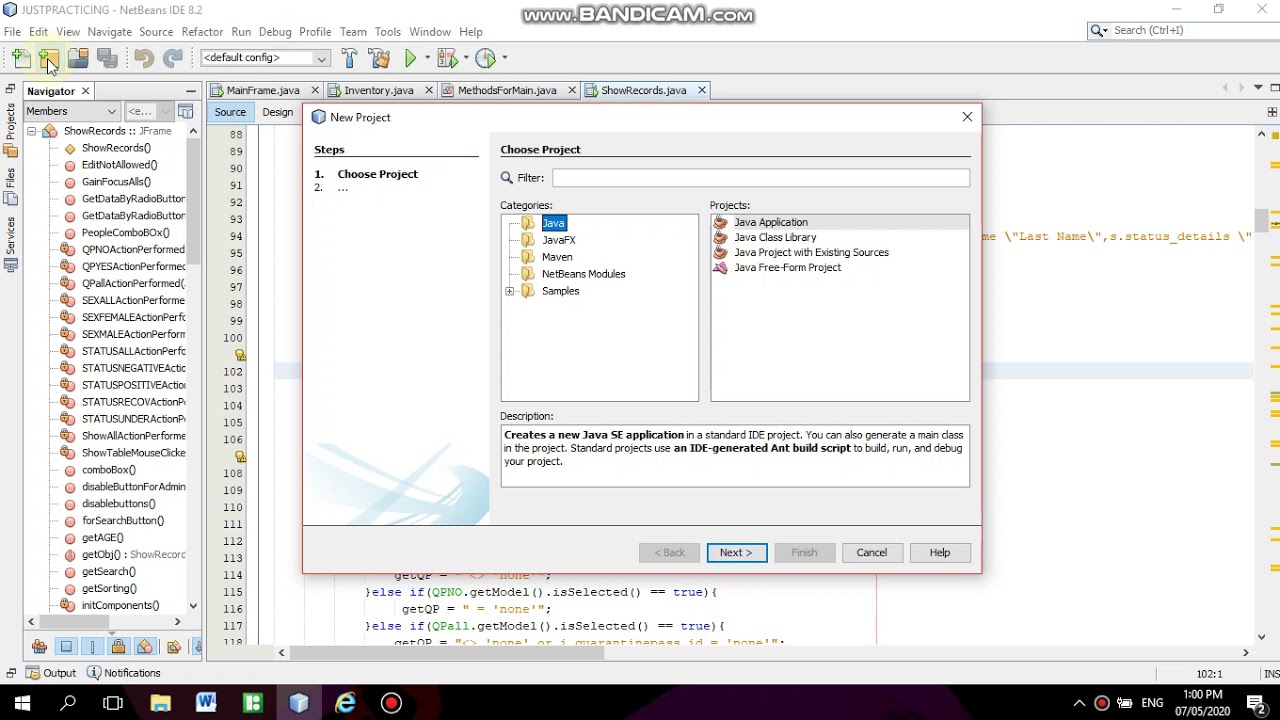This screenshot has height=720, width=1280.
Task: Click the New File toolbar icon
Action: [x=21, y=59]
